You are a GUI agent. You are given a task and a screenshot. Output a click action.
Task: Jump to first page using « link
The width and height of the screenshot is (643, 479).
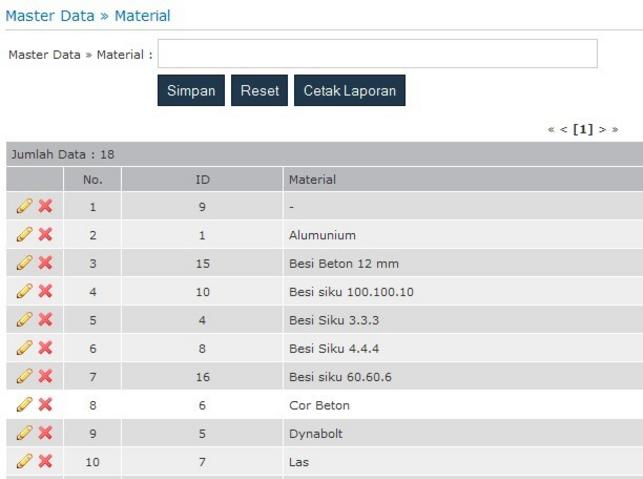click(x=551, y=130)
